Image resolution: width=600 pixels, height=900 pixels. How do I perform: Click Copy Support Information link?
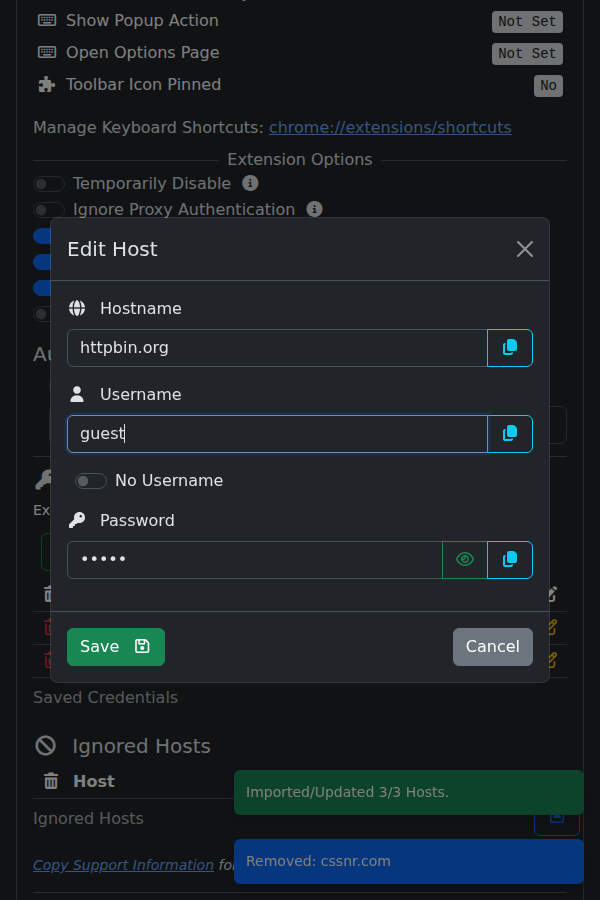pyautogui.click(x=123, y=865)
